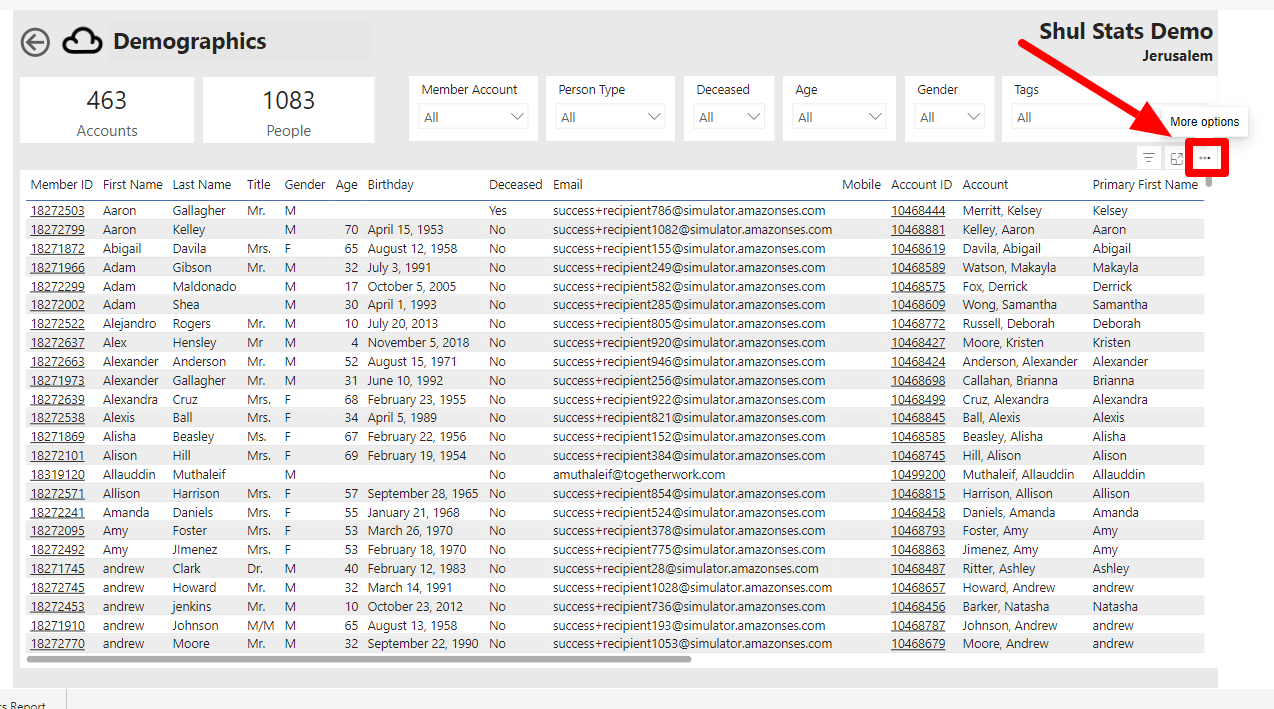Click the Focus mode icon above table
The height and width of the screenshot is (709, 1274).
point(1177,158)
